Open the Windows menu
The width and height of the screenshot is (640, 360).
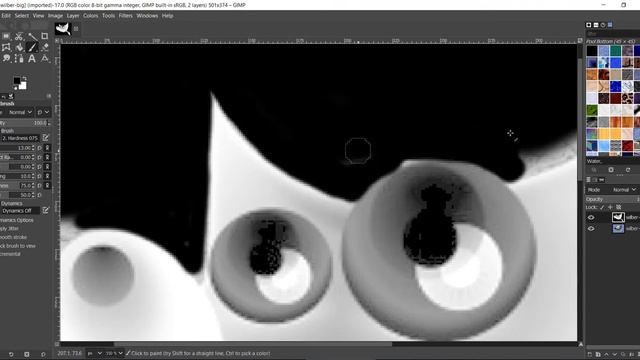147,16
